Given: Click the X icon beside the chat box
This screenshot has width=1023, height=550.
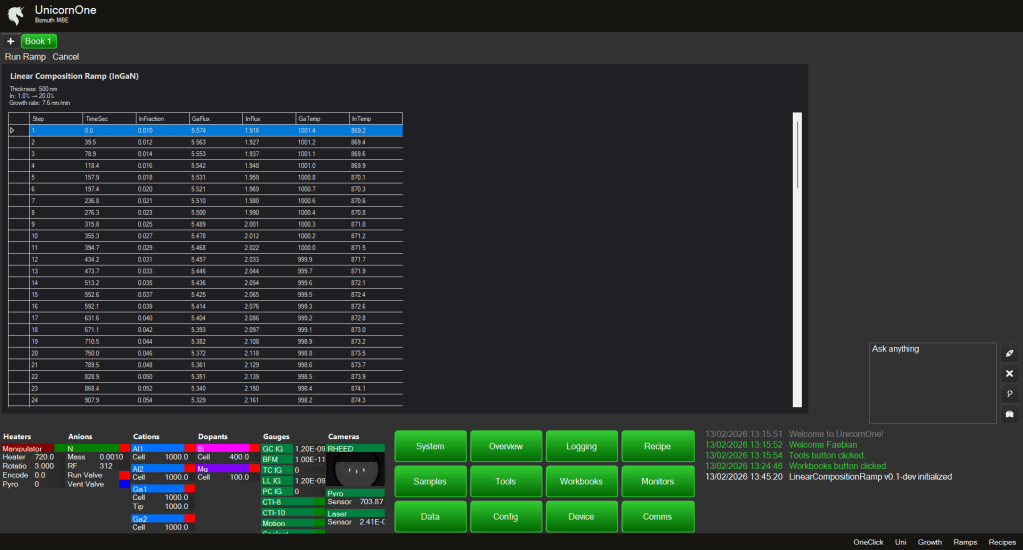Looking at the screenshot, I should point(1009,373).
